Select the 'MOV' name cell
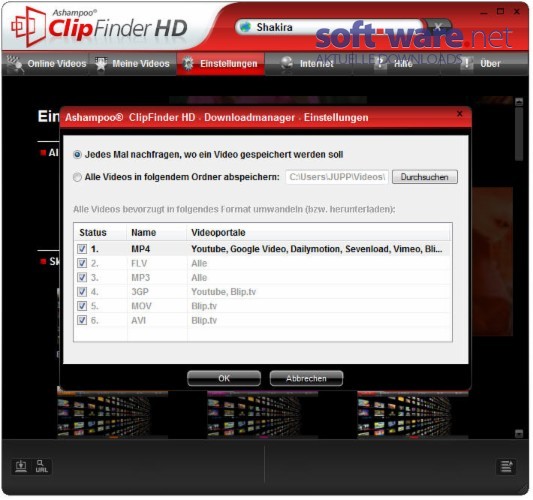Viewport: 533px width, 500px height. 141,306
